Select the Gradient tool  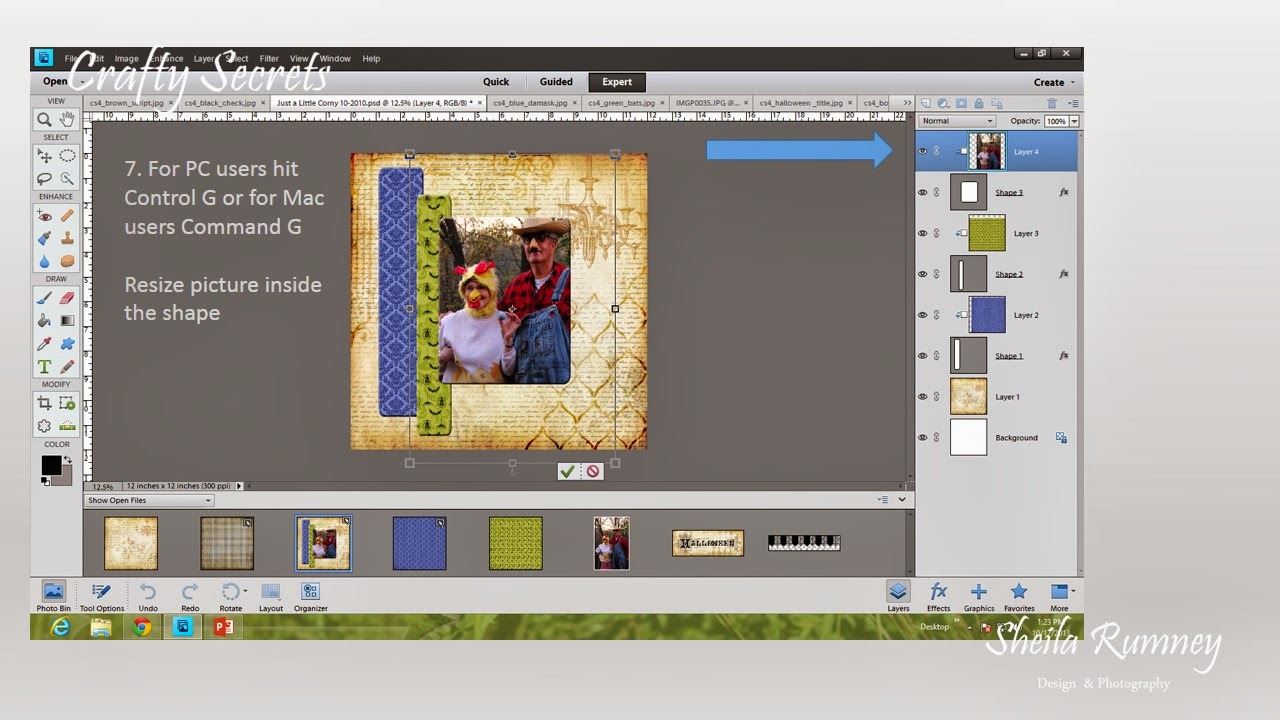67,319
